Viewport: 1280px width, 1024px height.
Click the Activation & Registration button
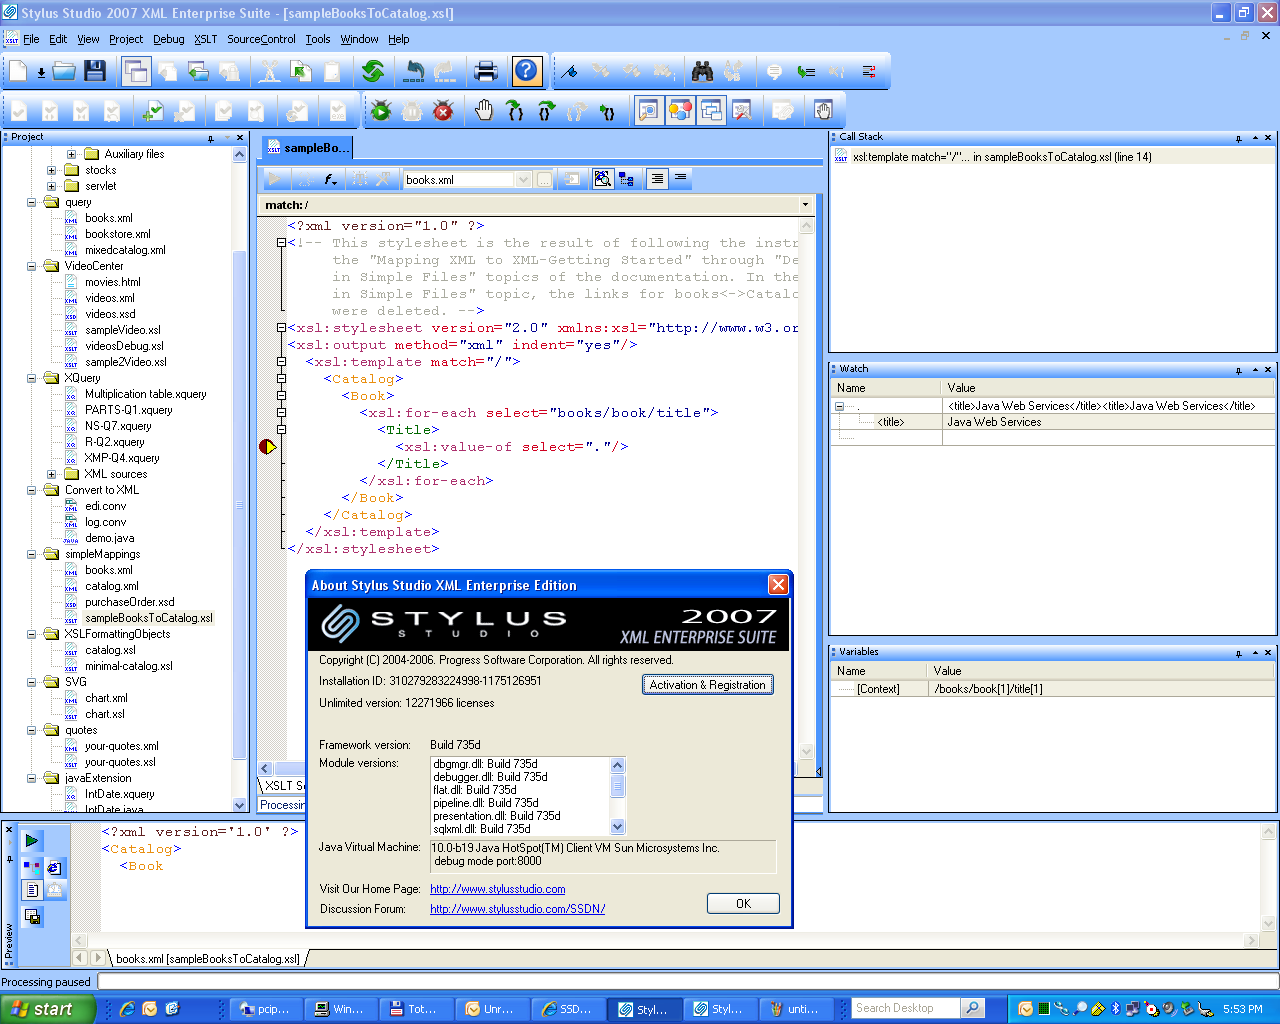coord(707,685)
